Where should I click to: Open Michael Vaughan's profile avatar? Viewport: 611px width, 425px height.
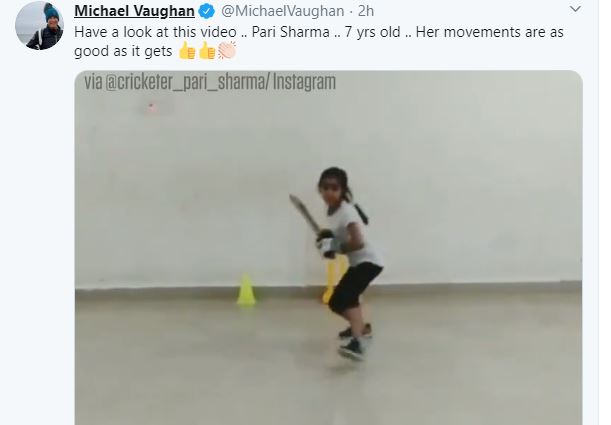pyautogui.click(x=39, y=26)
